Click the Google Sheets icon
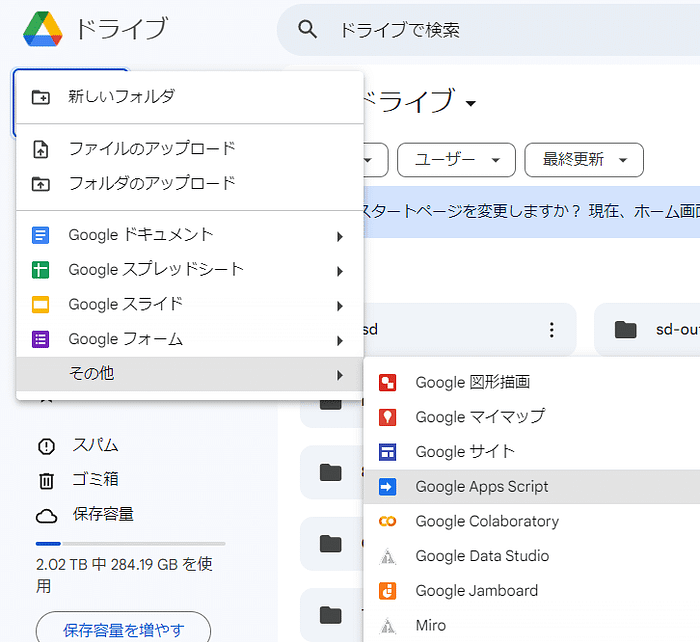This screenshot has width=700, height=642. point(41,270)
